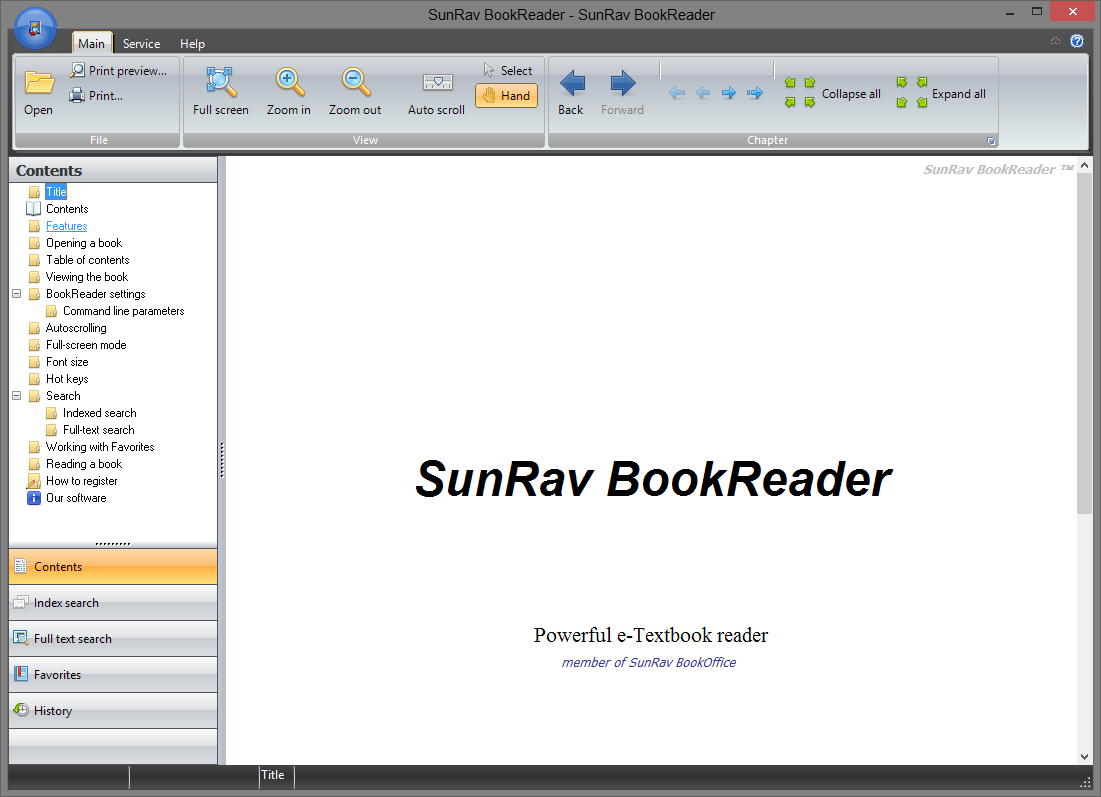Minimize the ribbon with the caret icon
Viewport: 1101px width, 797px height.
(x=1055, y=41)
